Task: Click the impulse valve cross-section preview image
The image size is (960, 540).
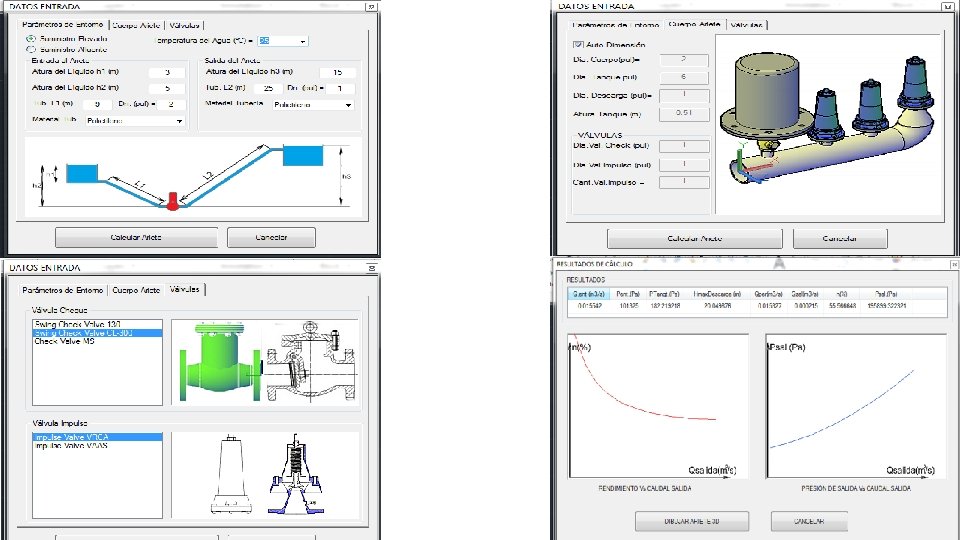Action: 296,474
